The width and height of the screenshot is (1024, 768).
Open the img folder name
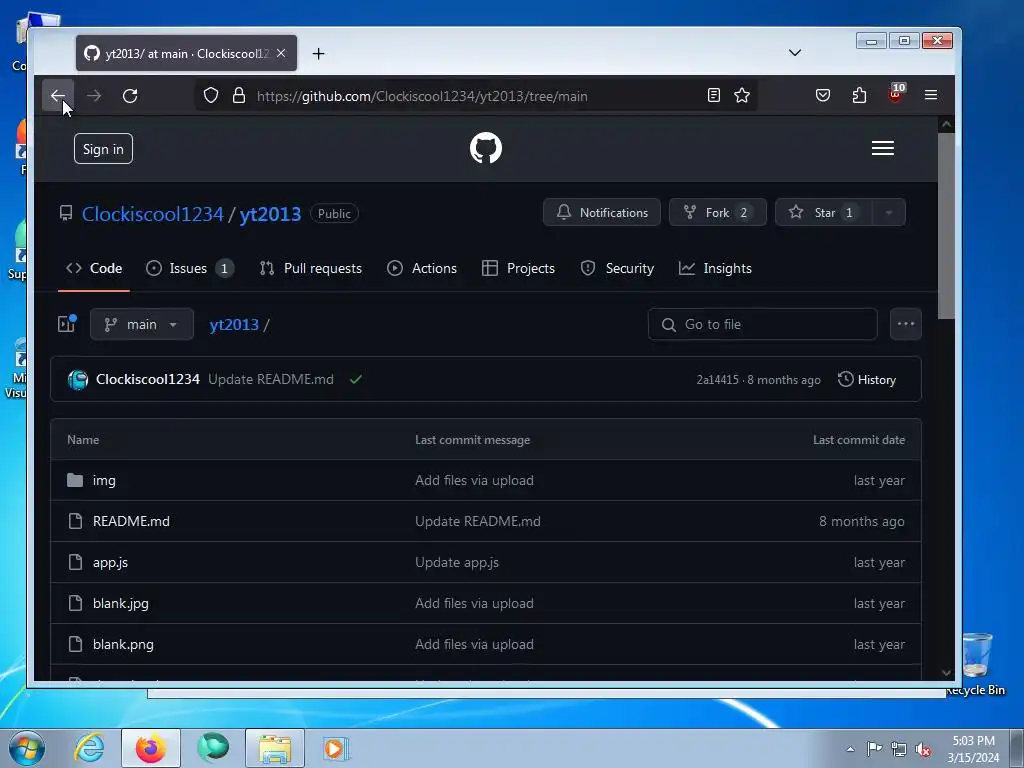[104, 481]
